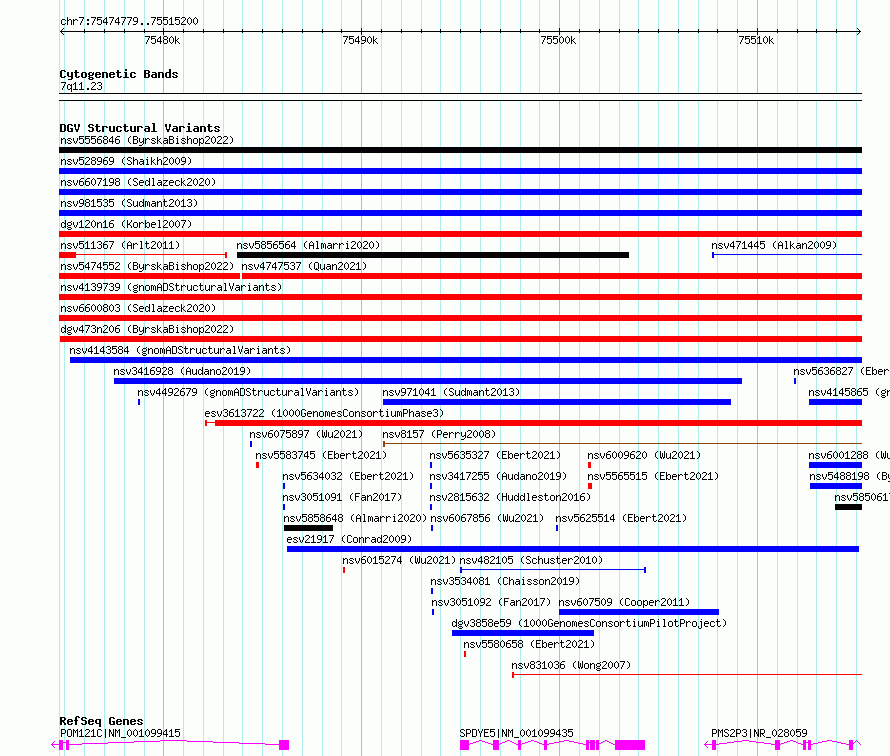Click the black bar of nsv5856564 (Almarri2020)
This screenshot has height=756, width=890.
pos(433,255)
